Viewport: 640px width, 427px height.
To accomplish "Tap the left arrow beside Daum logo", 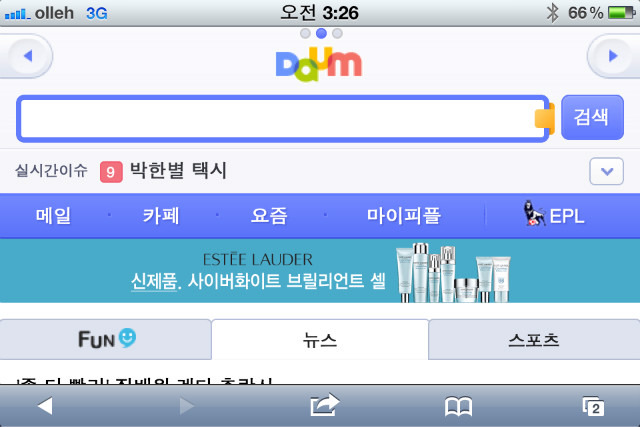I will point(28,56).
